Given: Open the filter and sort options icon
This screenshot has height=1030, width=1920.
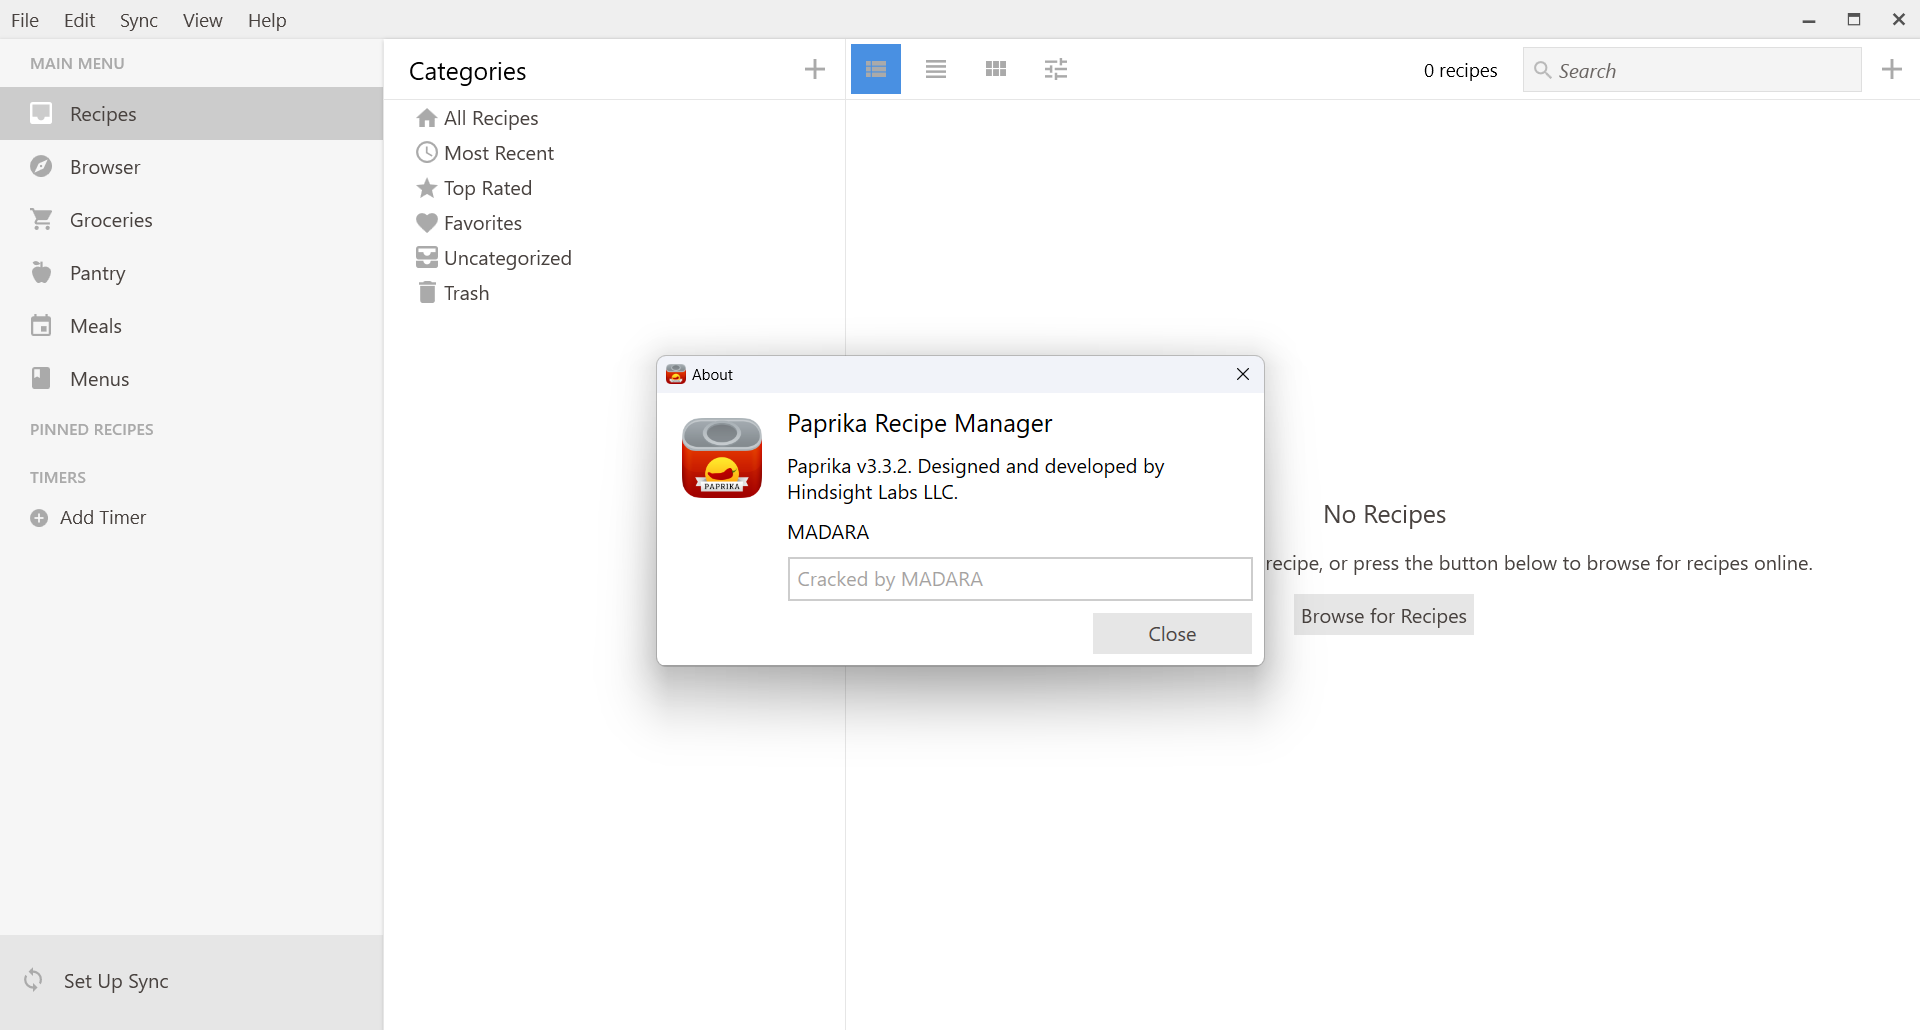Looking at the screenshot, I should (x=1056, y=69).
